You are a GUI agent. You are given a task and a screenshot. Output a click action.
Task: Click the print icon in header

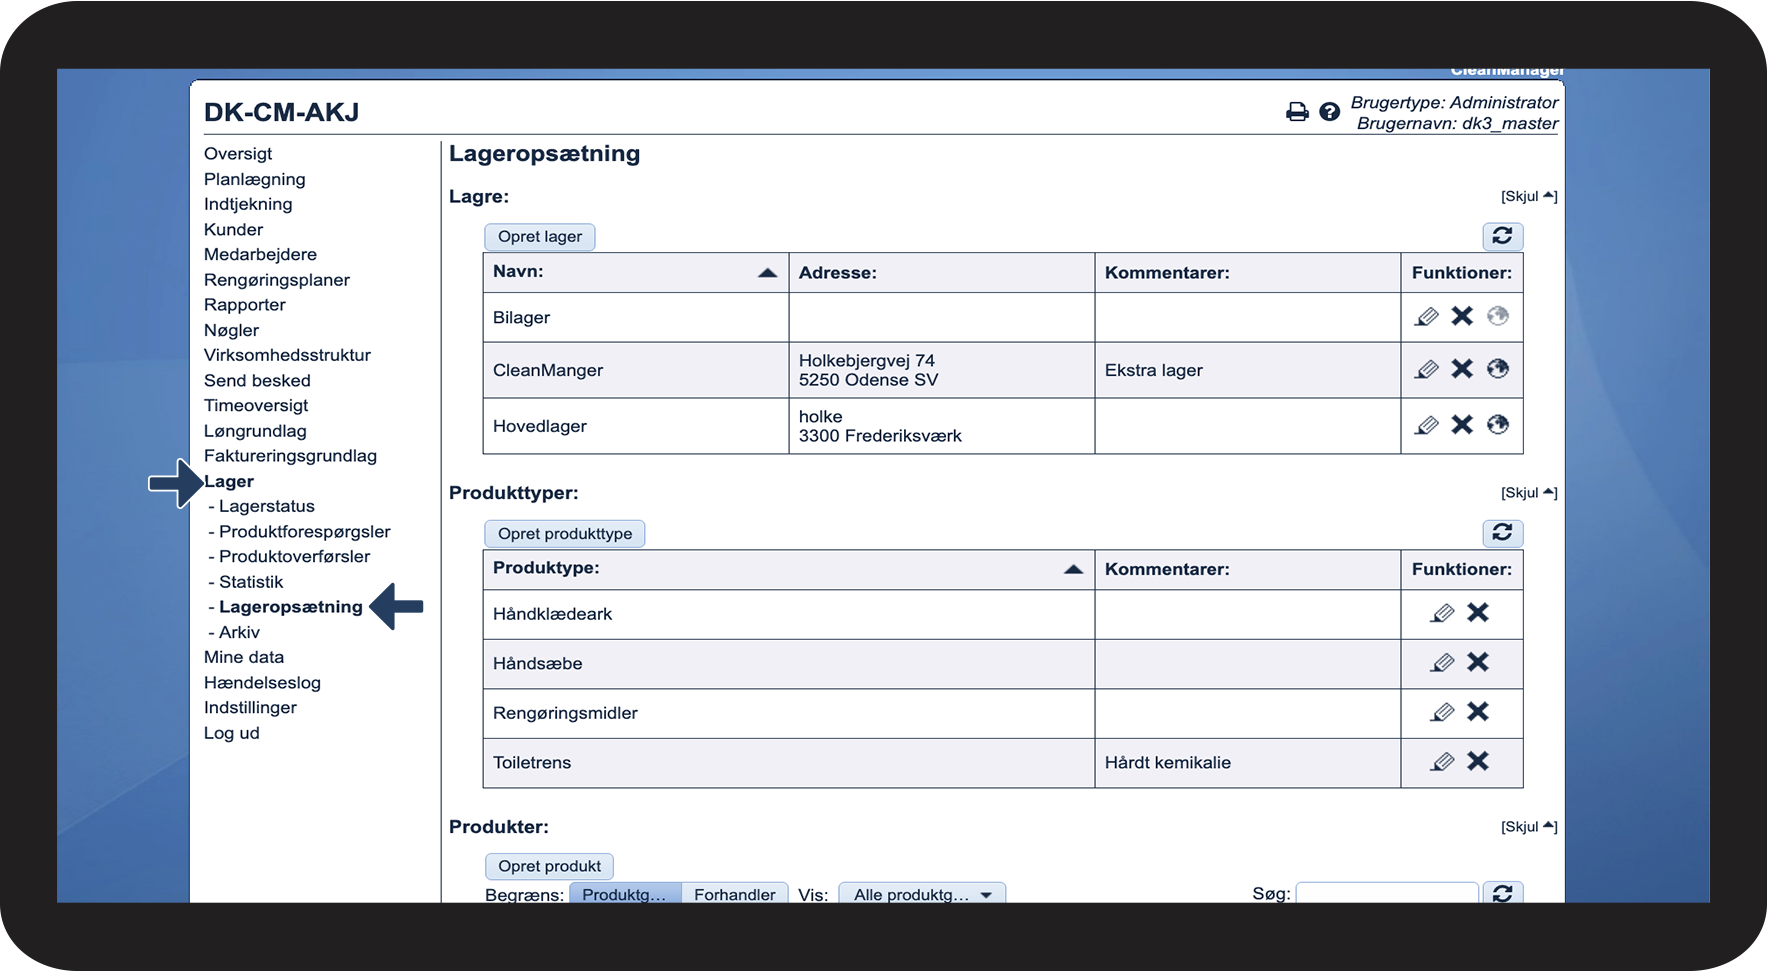(1297, 112)
